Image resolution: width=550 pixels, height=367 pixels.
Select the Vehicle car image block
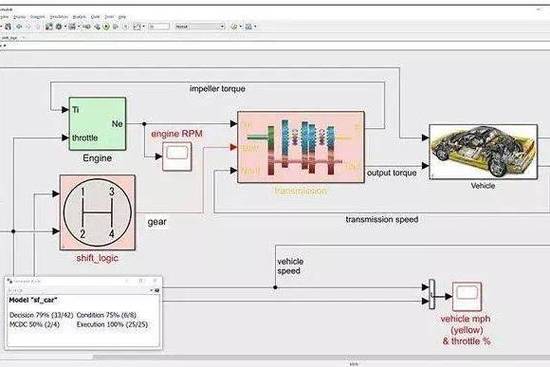[483, 152]
